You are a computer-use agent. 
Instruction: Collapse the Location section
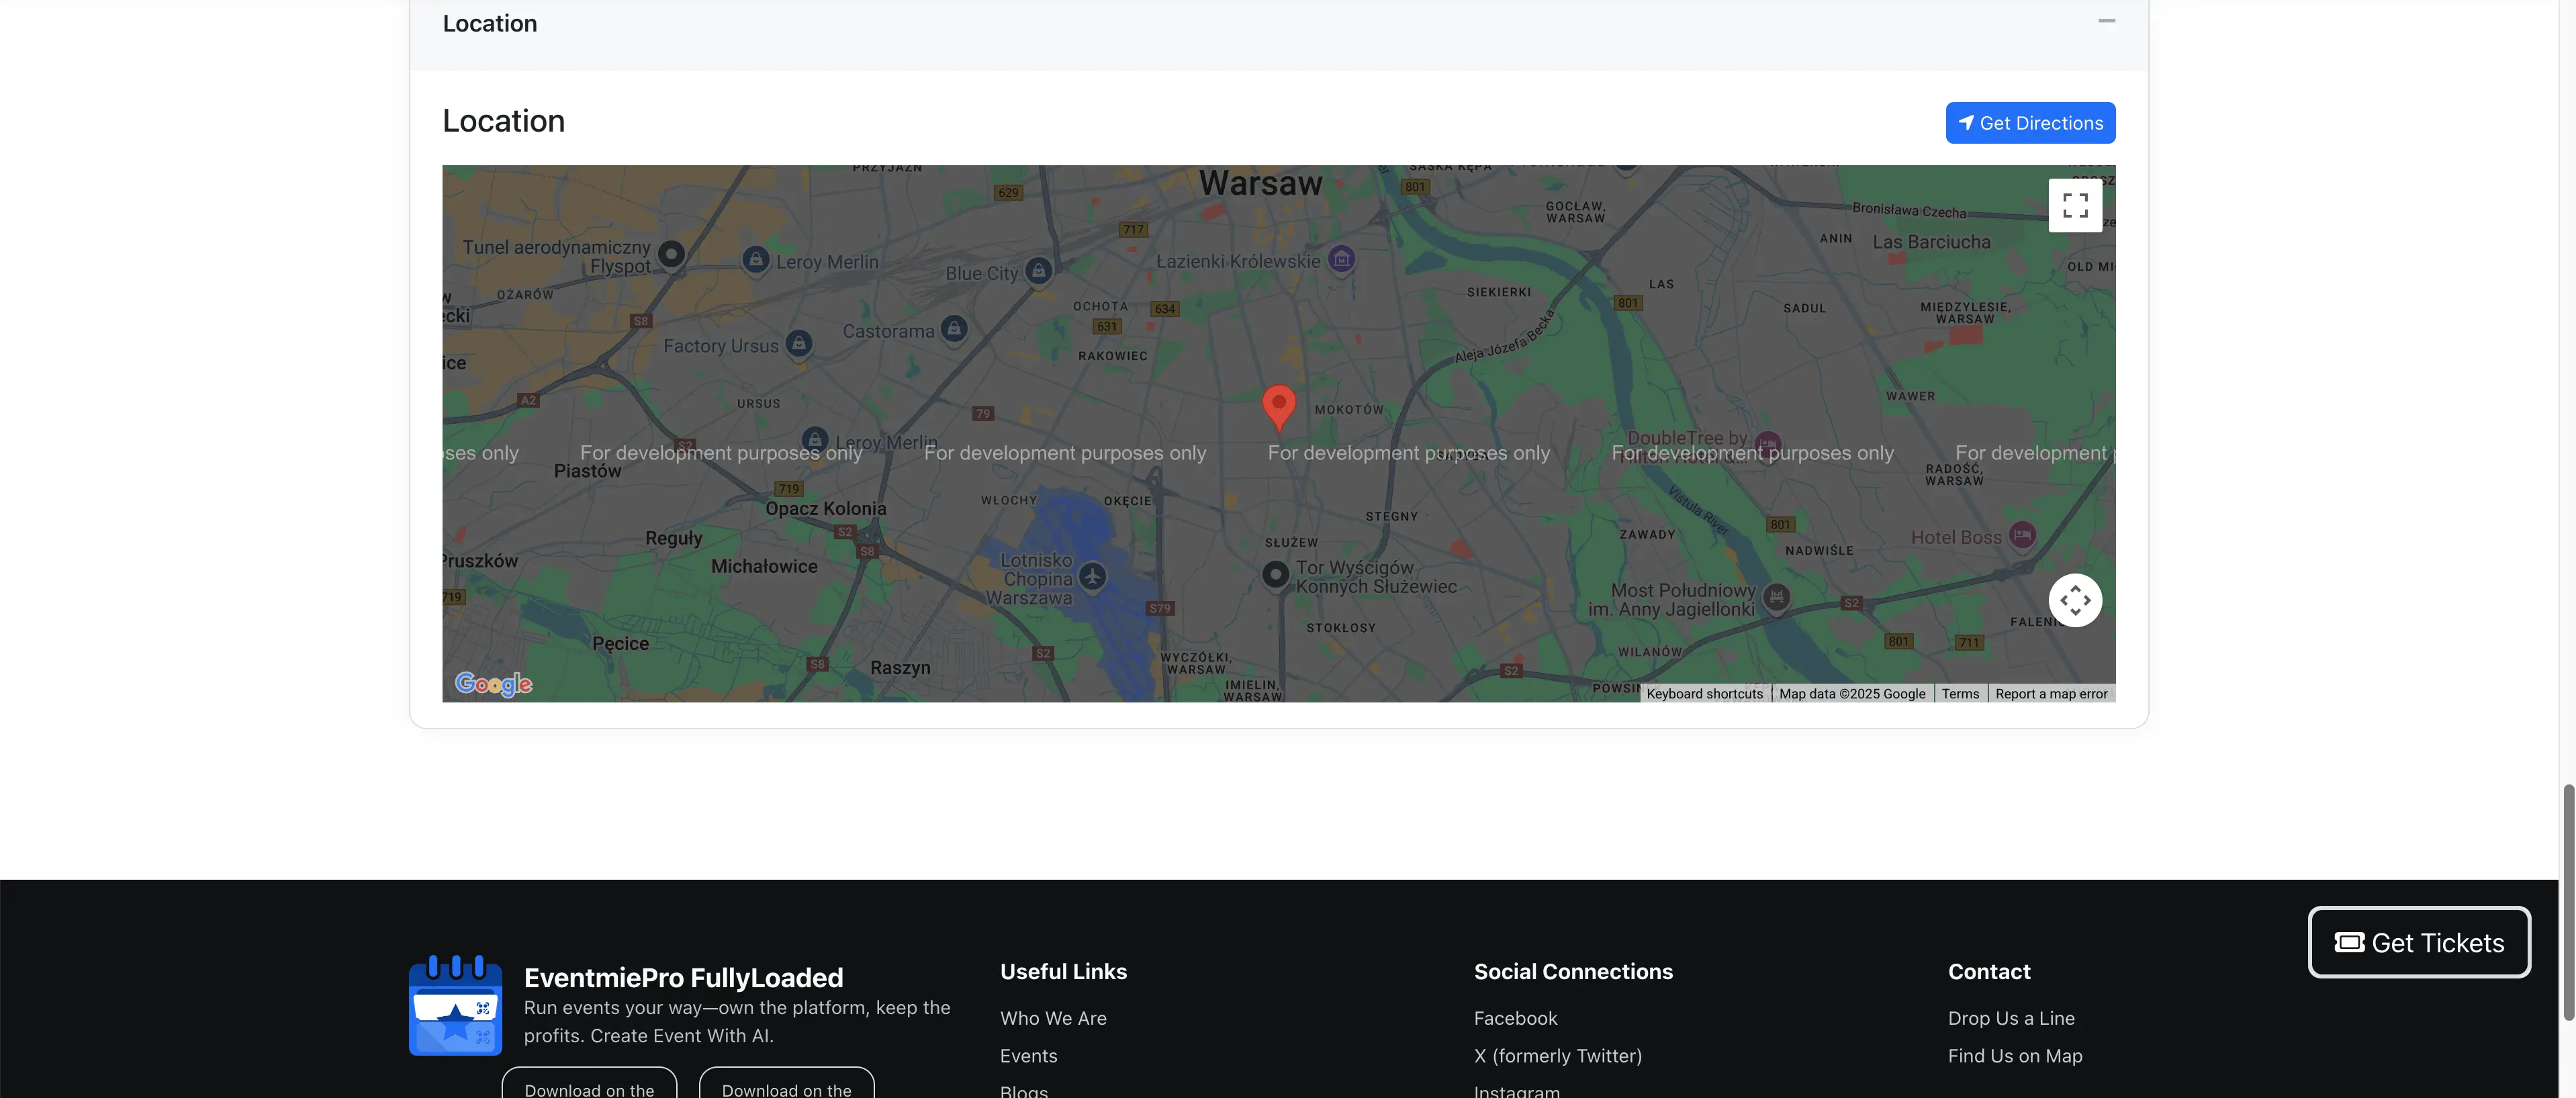2106,20
